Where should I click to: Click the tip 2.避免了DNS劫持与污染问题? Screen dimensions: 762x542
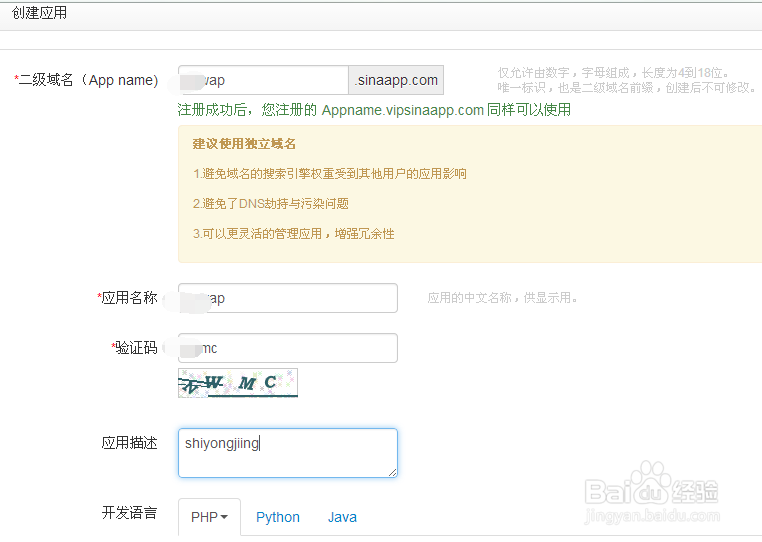(271, 204)
